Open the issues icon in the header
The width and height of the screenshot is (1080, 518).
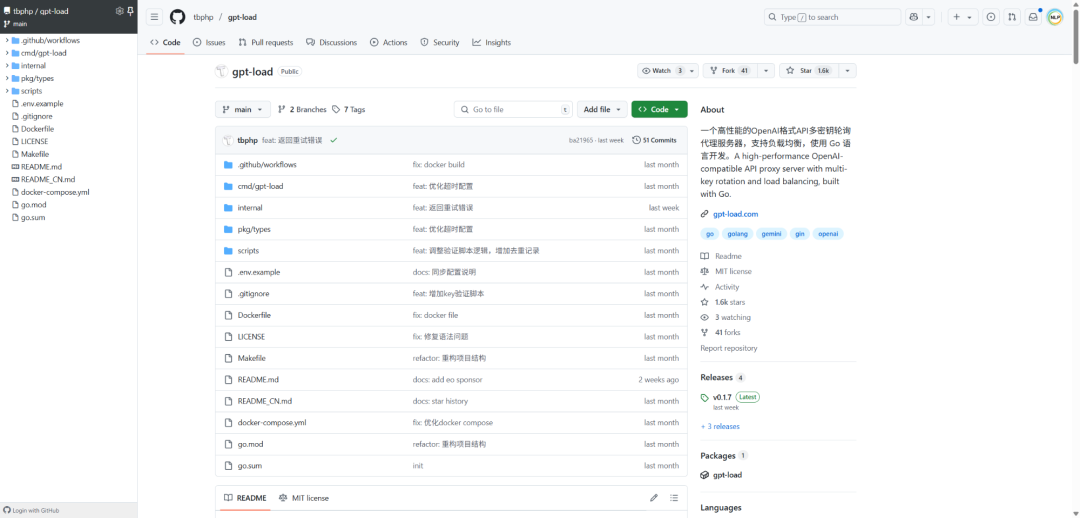tap(990, 17)
